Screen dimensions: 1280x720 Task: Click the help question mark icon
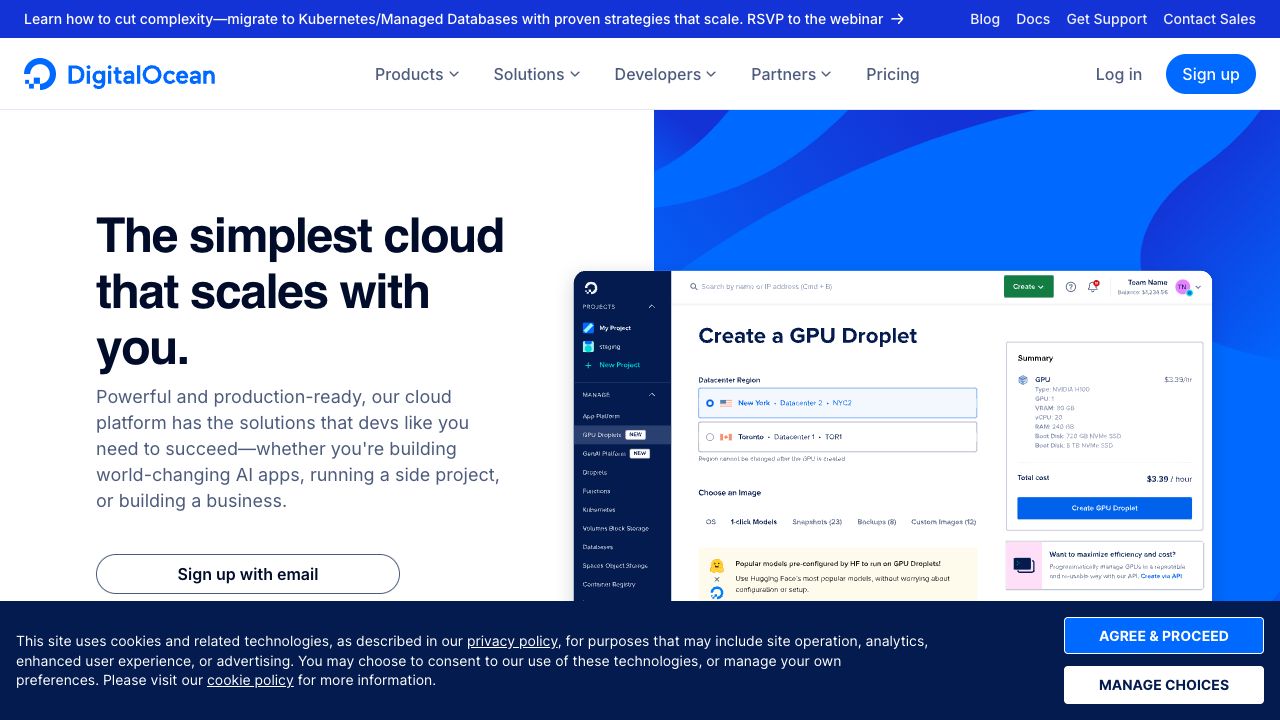point(1070,287)
